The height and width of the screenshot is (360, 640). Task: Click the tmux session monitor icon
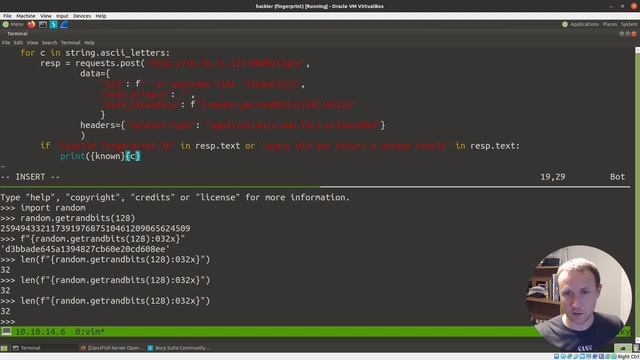pos(7,331)
